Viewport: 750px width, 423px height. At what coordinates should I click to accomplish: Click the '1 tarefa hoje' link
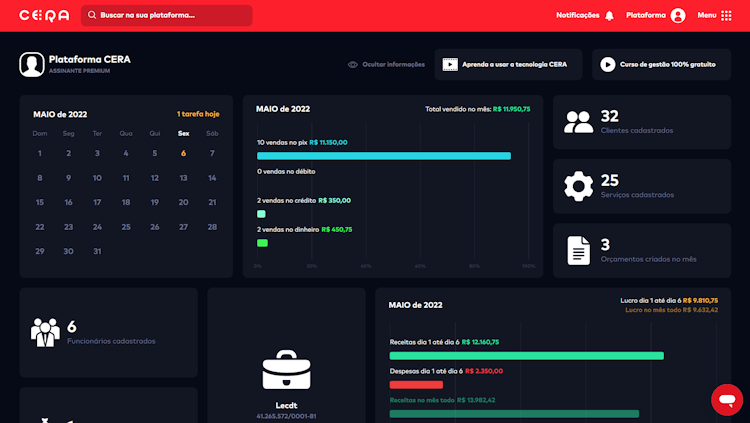coord(198,114)
